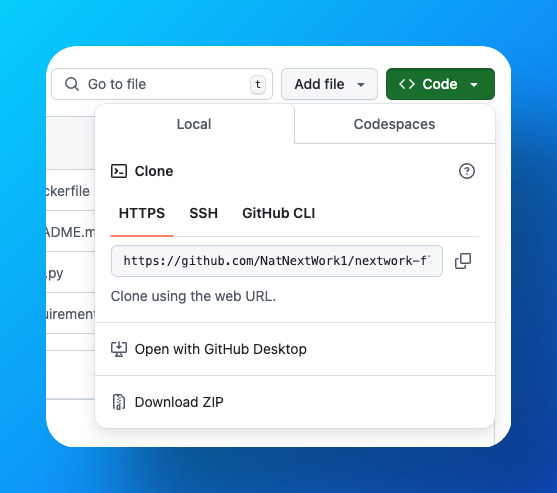Screen dimensions: 557x493
Task: Open the clone help question mark icon
Action: tap(466, 171)
